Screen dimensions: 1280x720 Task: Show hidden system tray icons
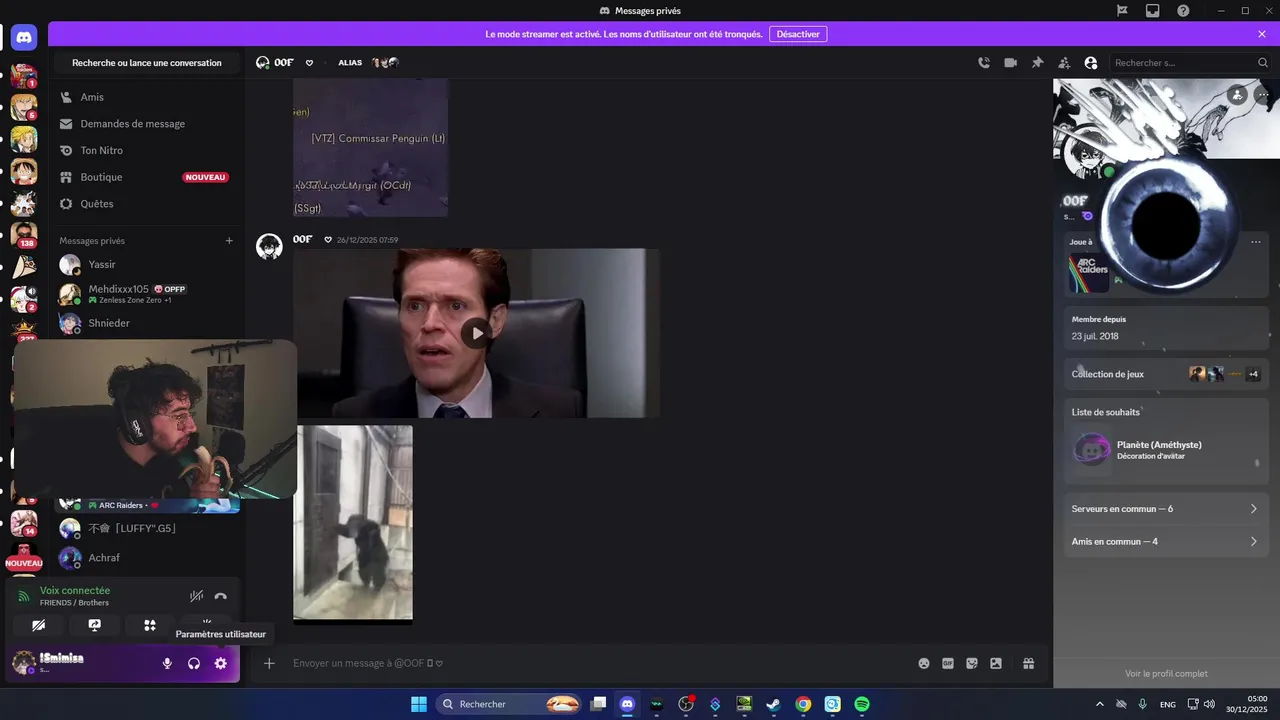tap(1100, 704)
